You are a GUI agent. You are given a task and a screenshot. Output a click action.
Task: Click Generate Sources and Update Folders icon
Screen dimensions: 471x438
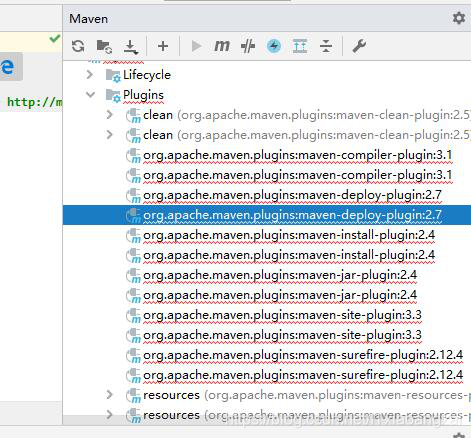[104, 46]
